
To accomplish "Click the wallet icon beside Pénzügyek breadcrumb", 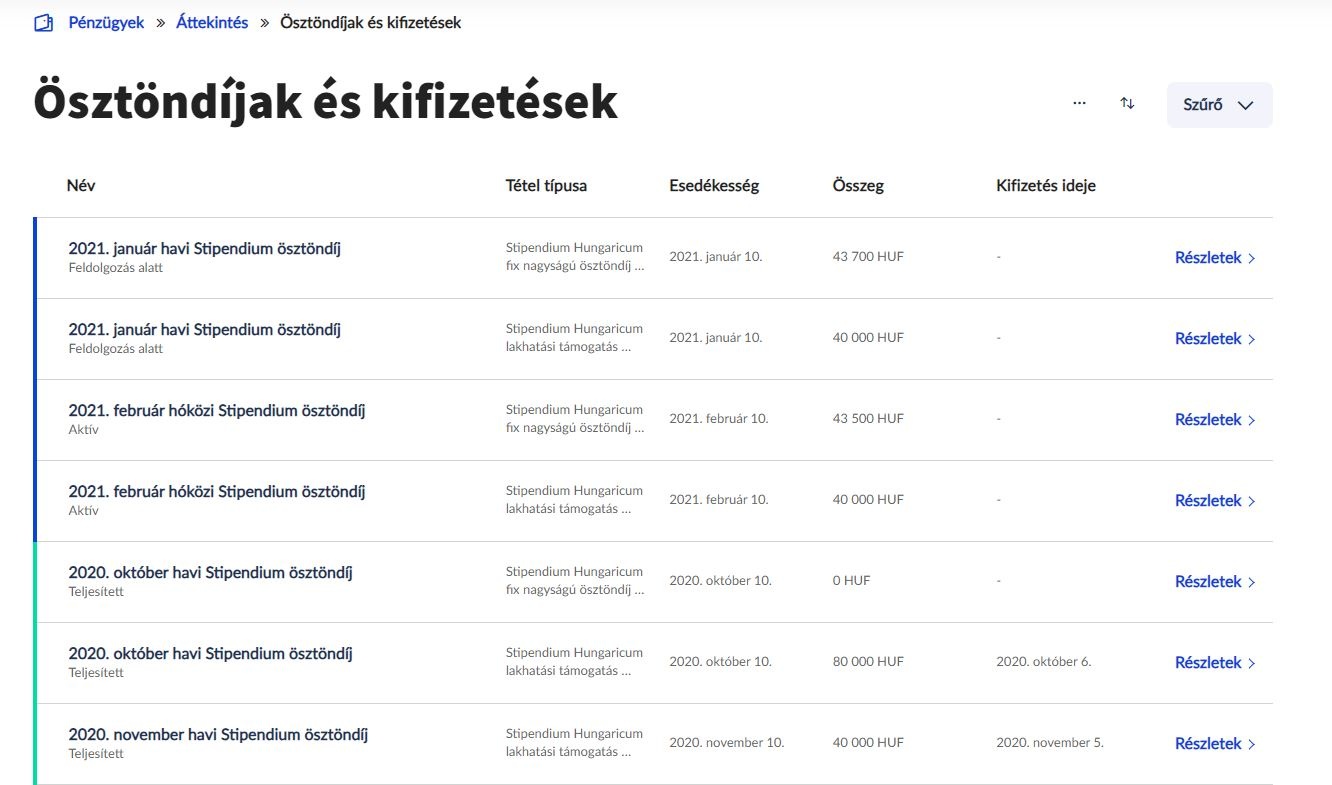I will click(43, 23).
